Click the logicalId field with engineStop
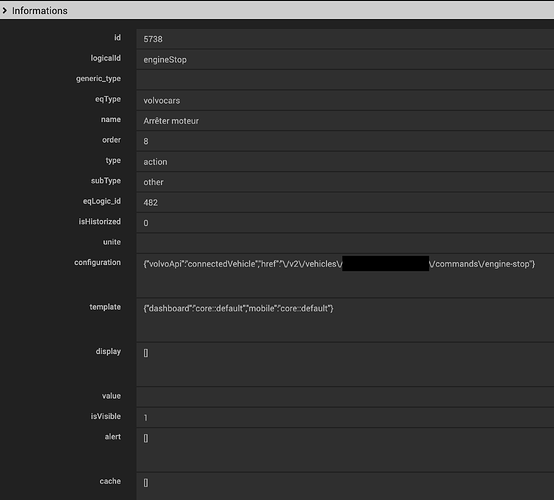This screenshot has height=500, width=554. (x=345, y=59)
